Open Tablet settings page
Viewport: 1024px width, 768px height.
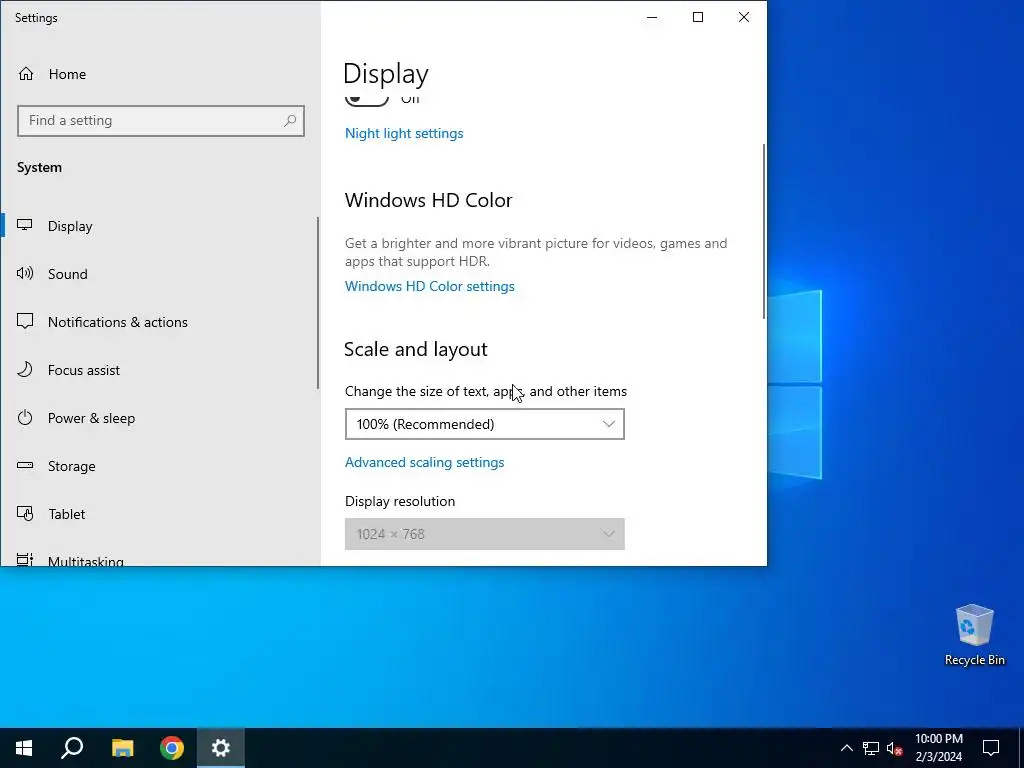tap(66, 514)
